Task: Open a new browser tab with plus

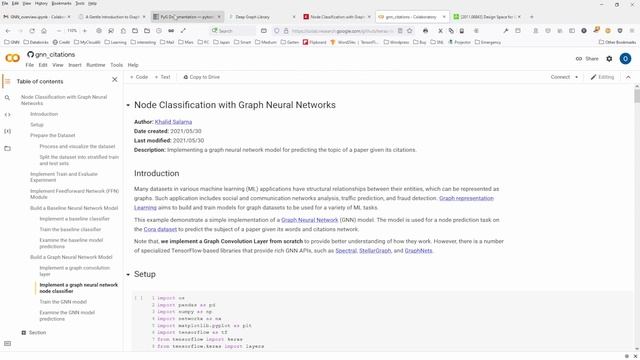Action: point(531,17)
